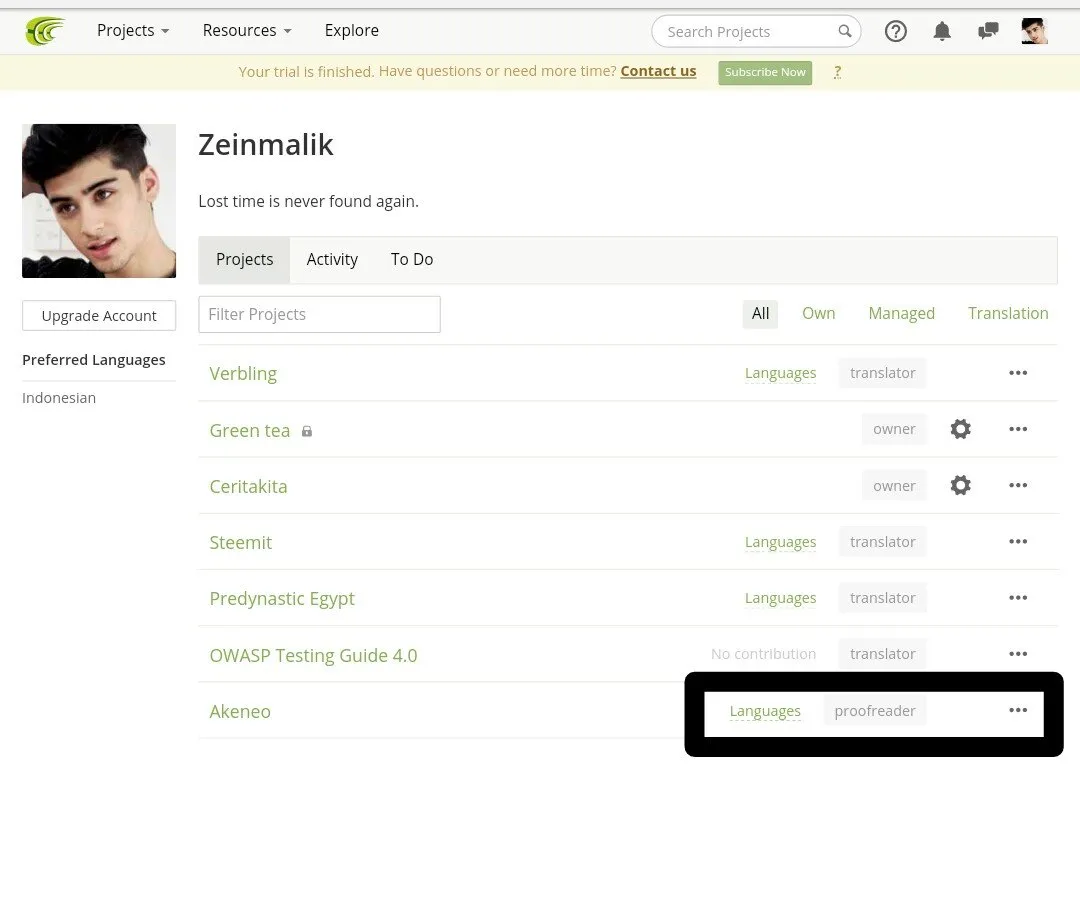Click Steemit translator role label
The image size is (1080, 916).
882,542
